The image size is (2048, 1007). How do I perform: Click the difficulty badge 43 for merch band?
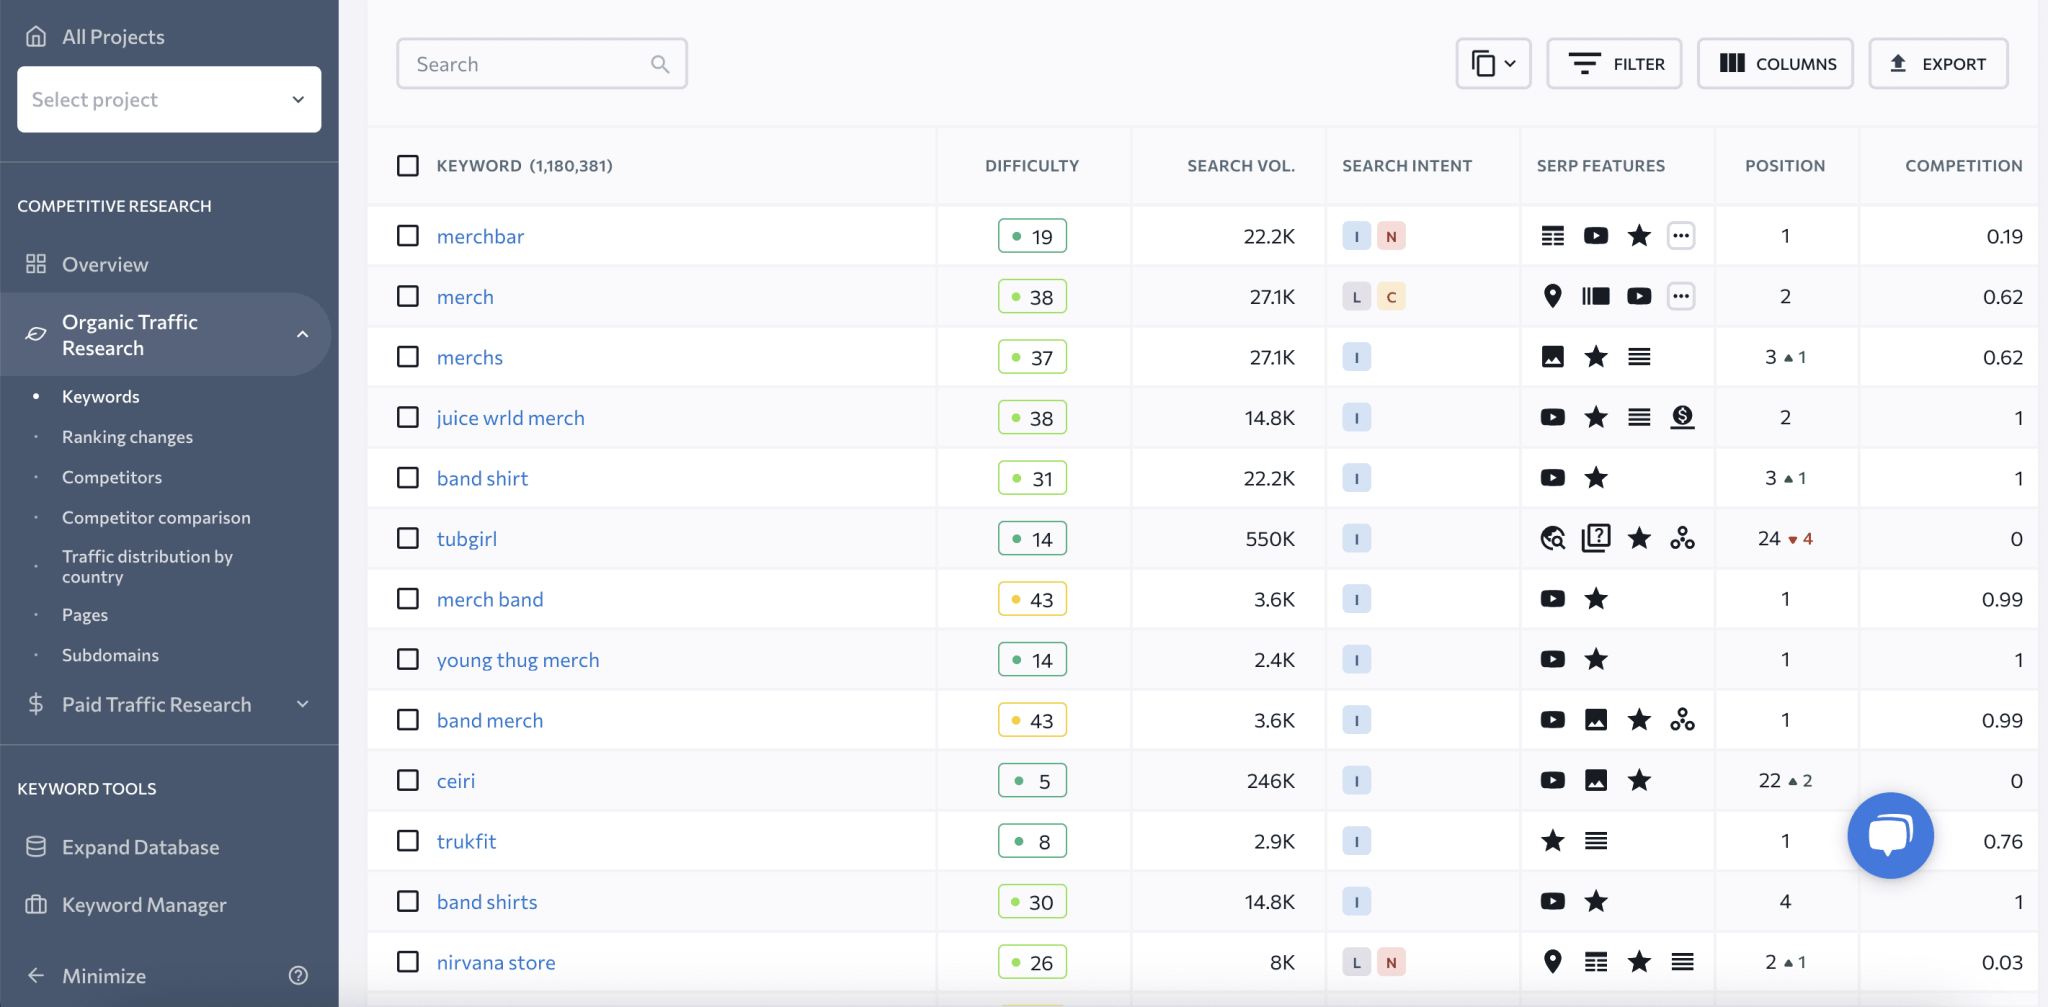(x=1032, y=599)
